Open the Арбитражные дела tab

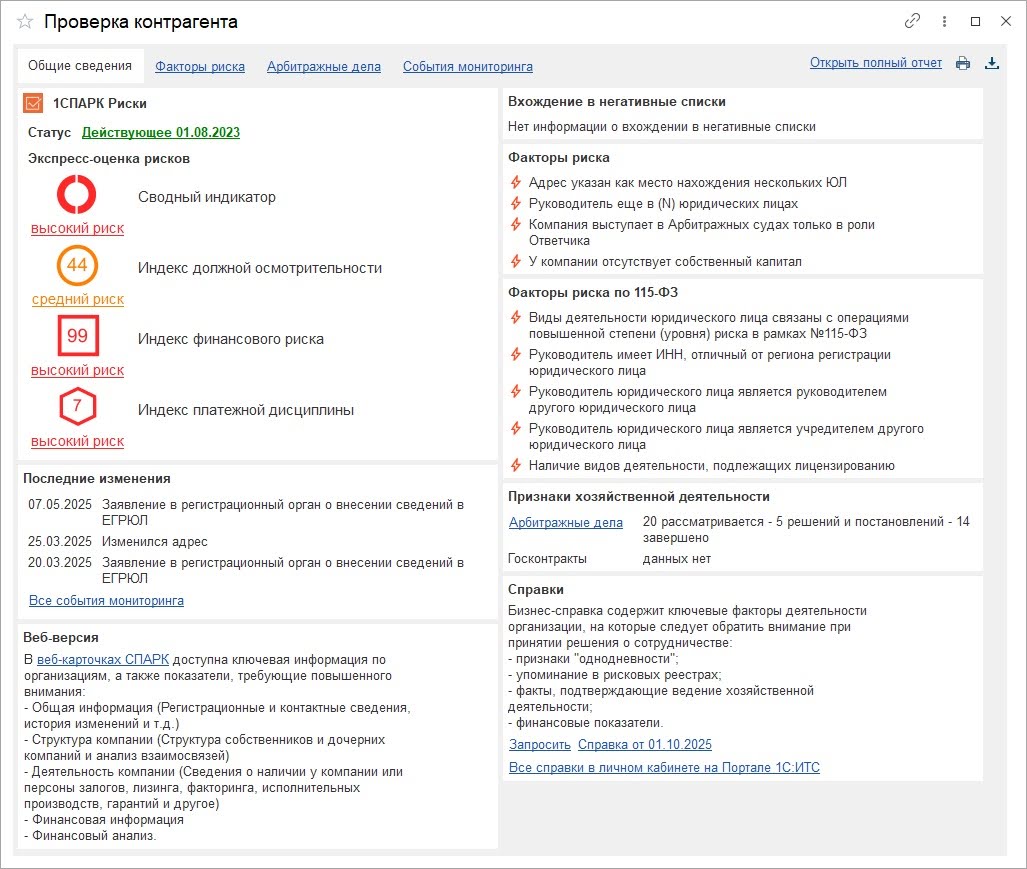tap(324, 67)
